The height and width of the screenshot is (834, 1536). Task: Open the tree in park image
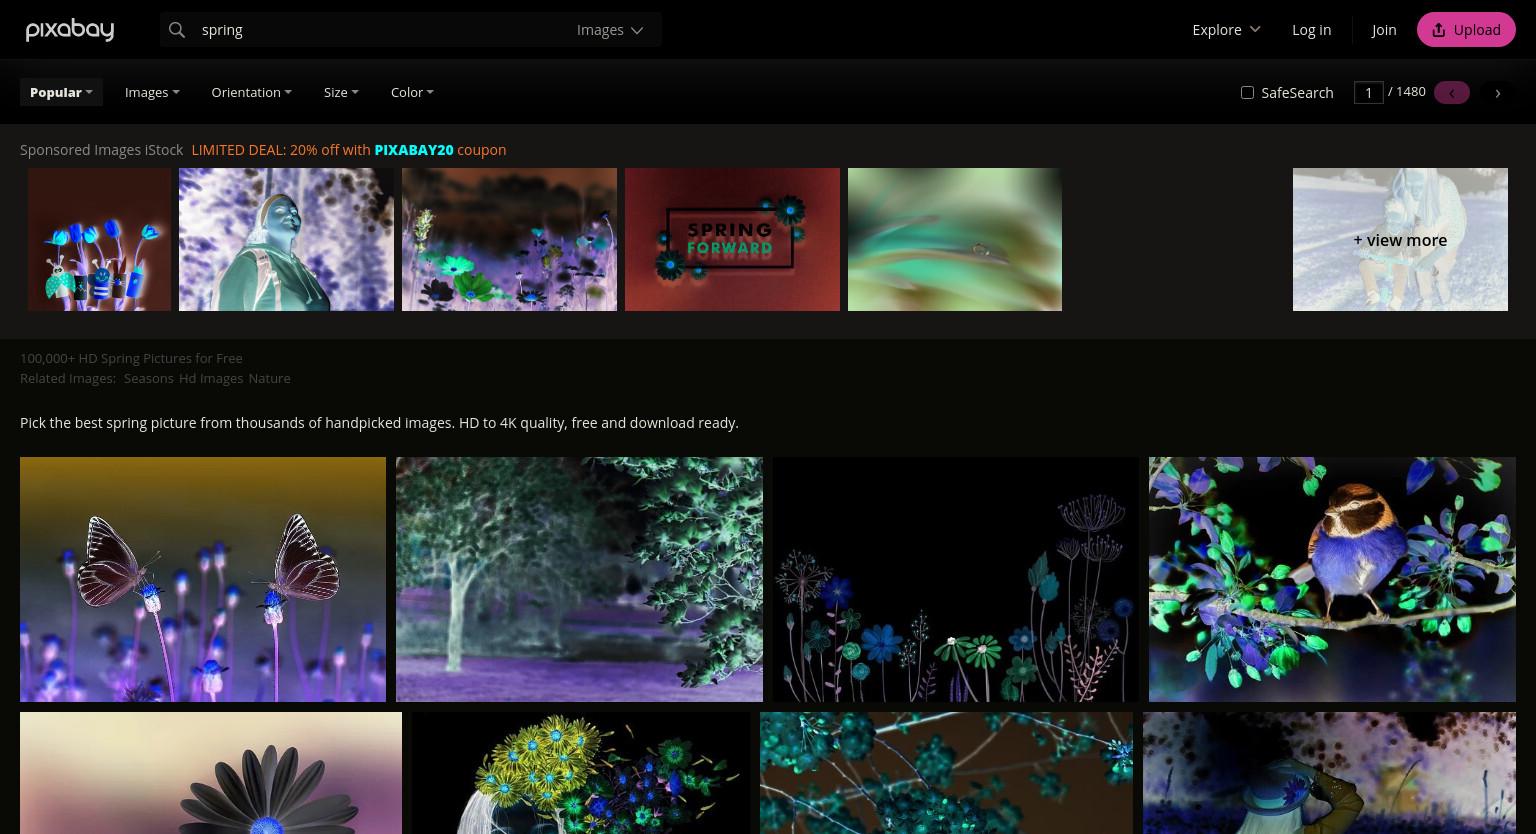pyautogui.click(x=579, y=579)
